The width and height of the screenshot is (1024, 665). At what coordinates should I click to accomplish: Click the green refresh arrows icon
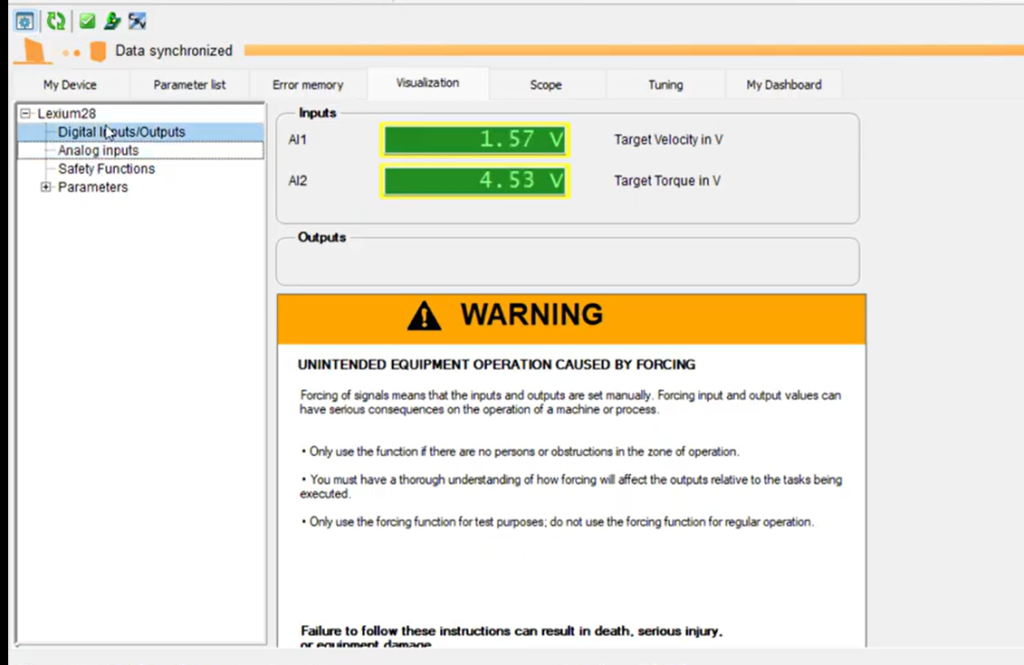(56, 20)
